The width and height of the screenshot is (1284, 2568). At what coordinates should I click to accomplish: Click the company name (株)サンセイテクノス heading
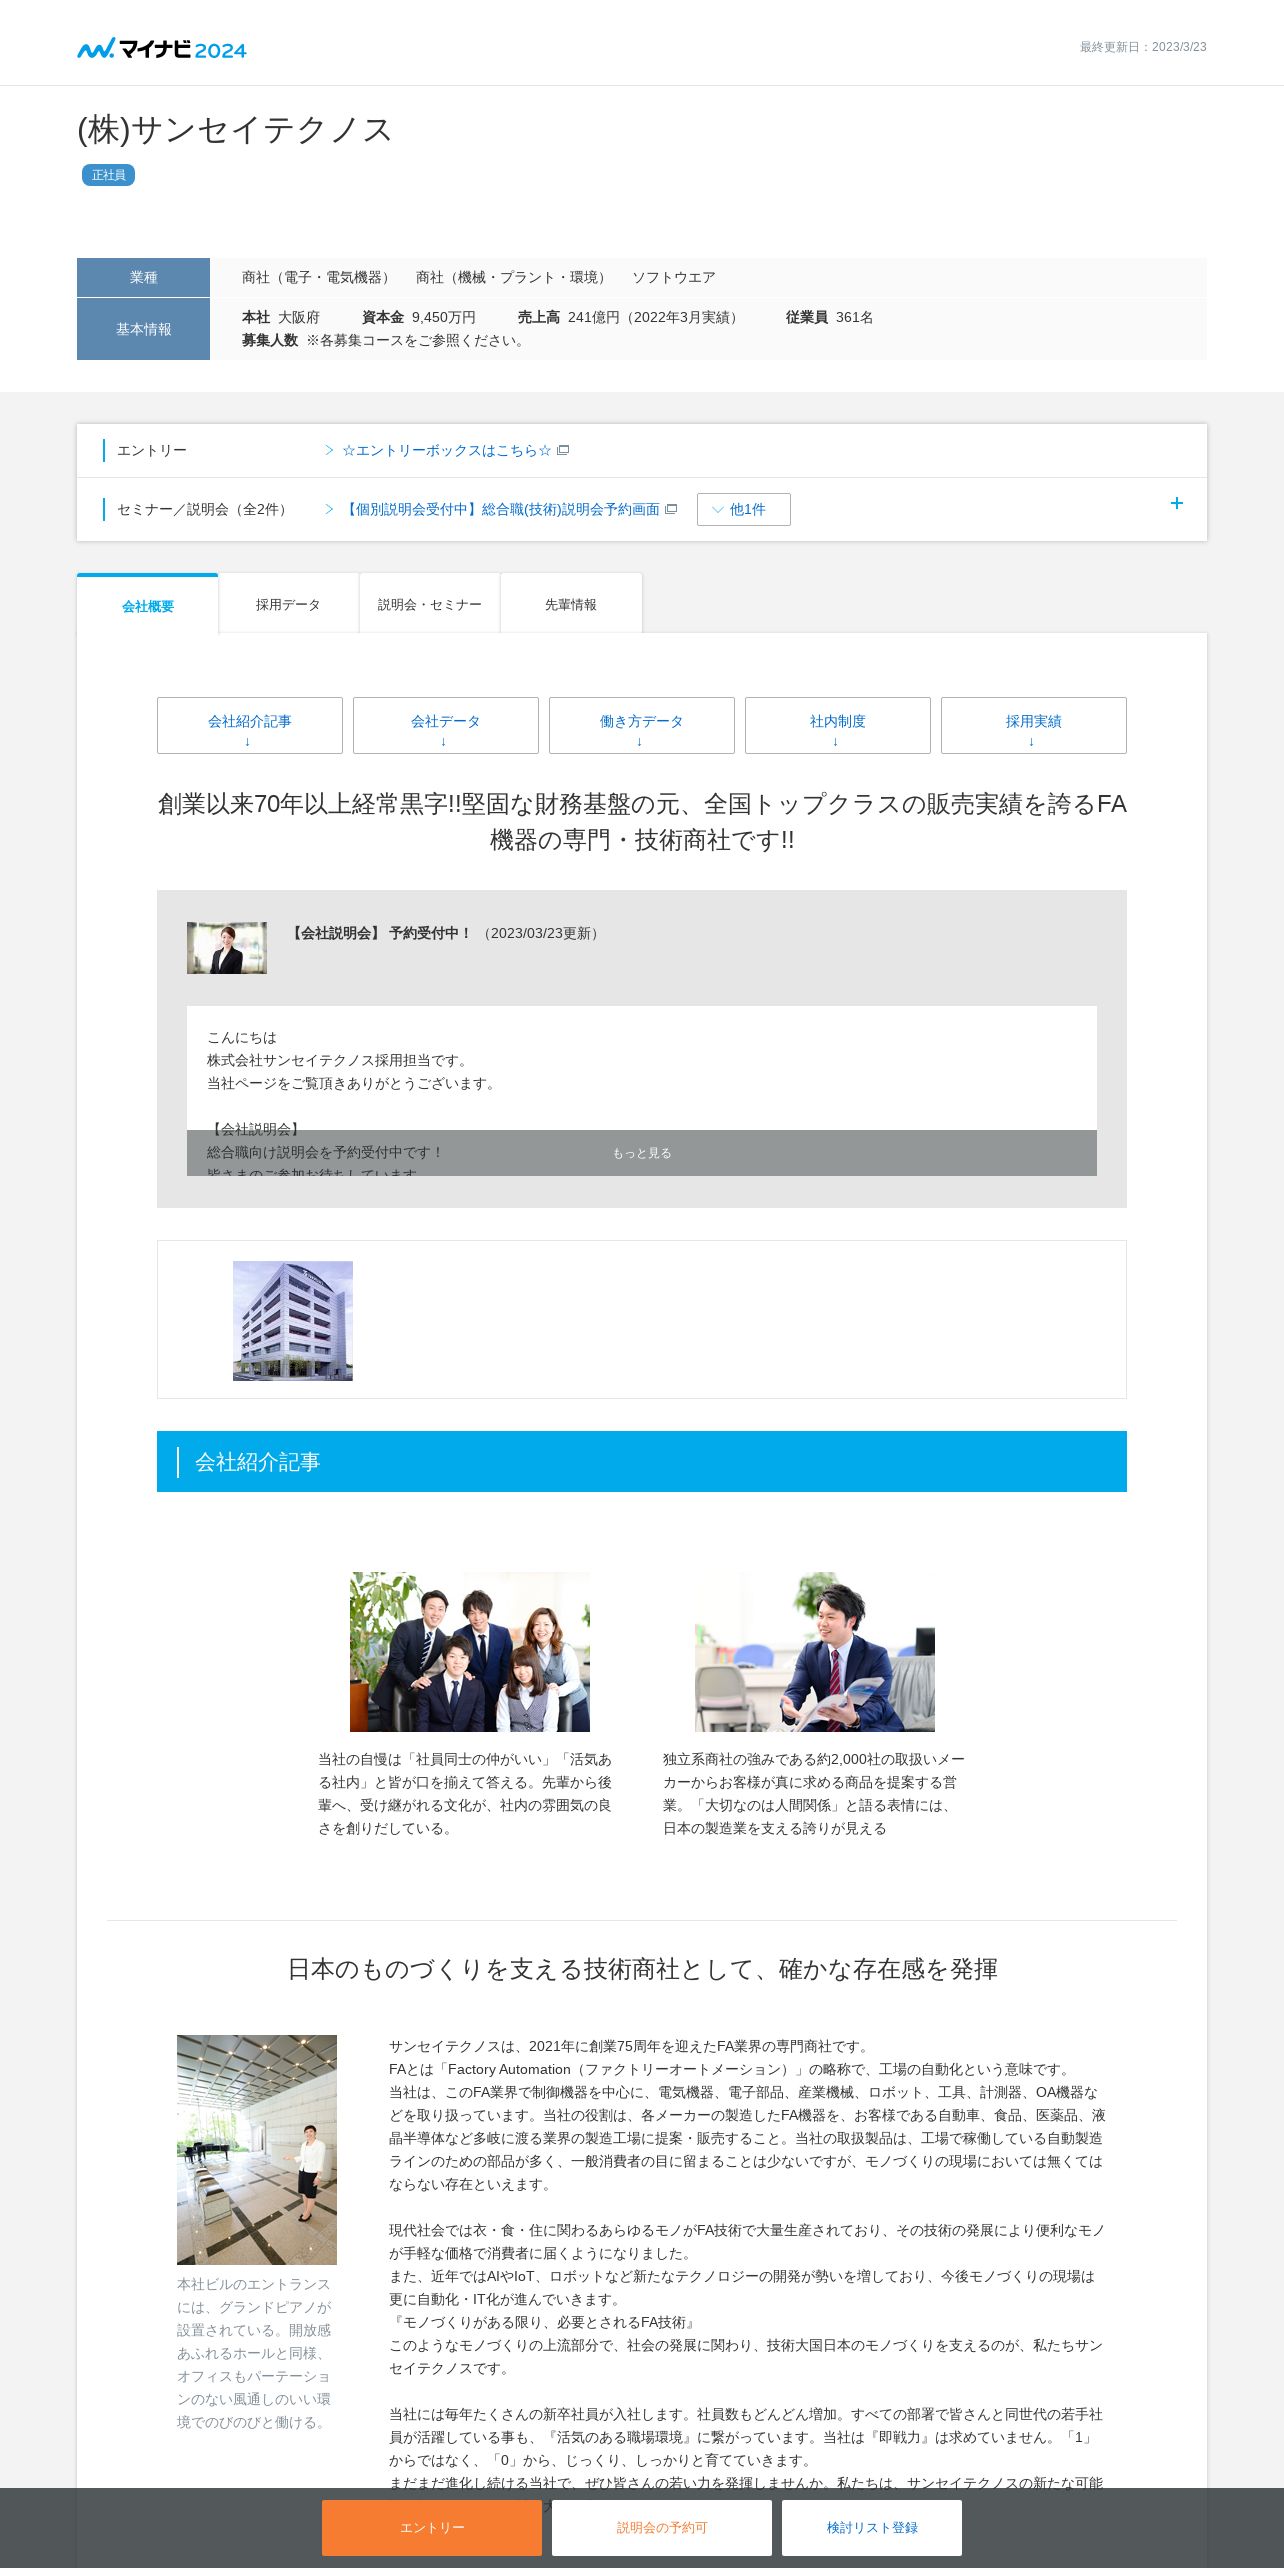tap(235, 130)
